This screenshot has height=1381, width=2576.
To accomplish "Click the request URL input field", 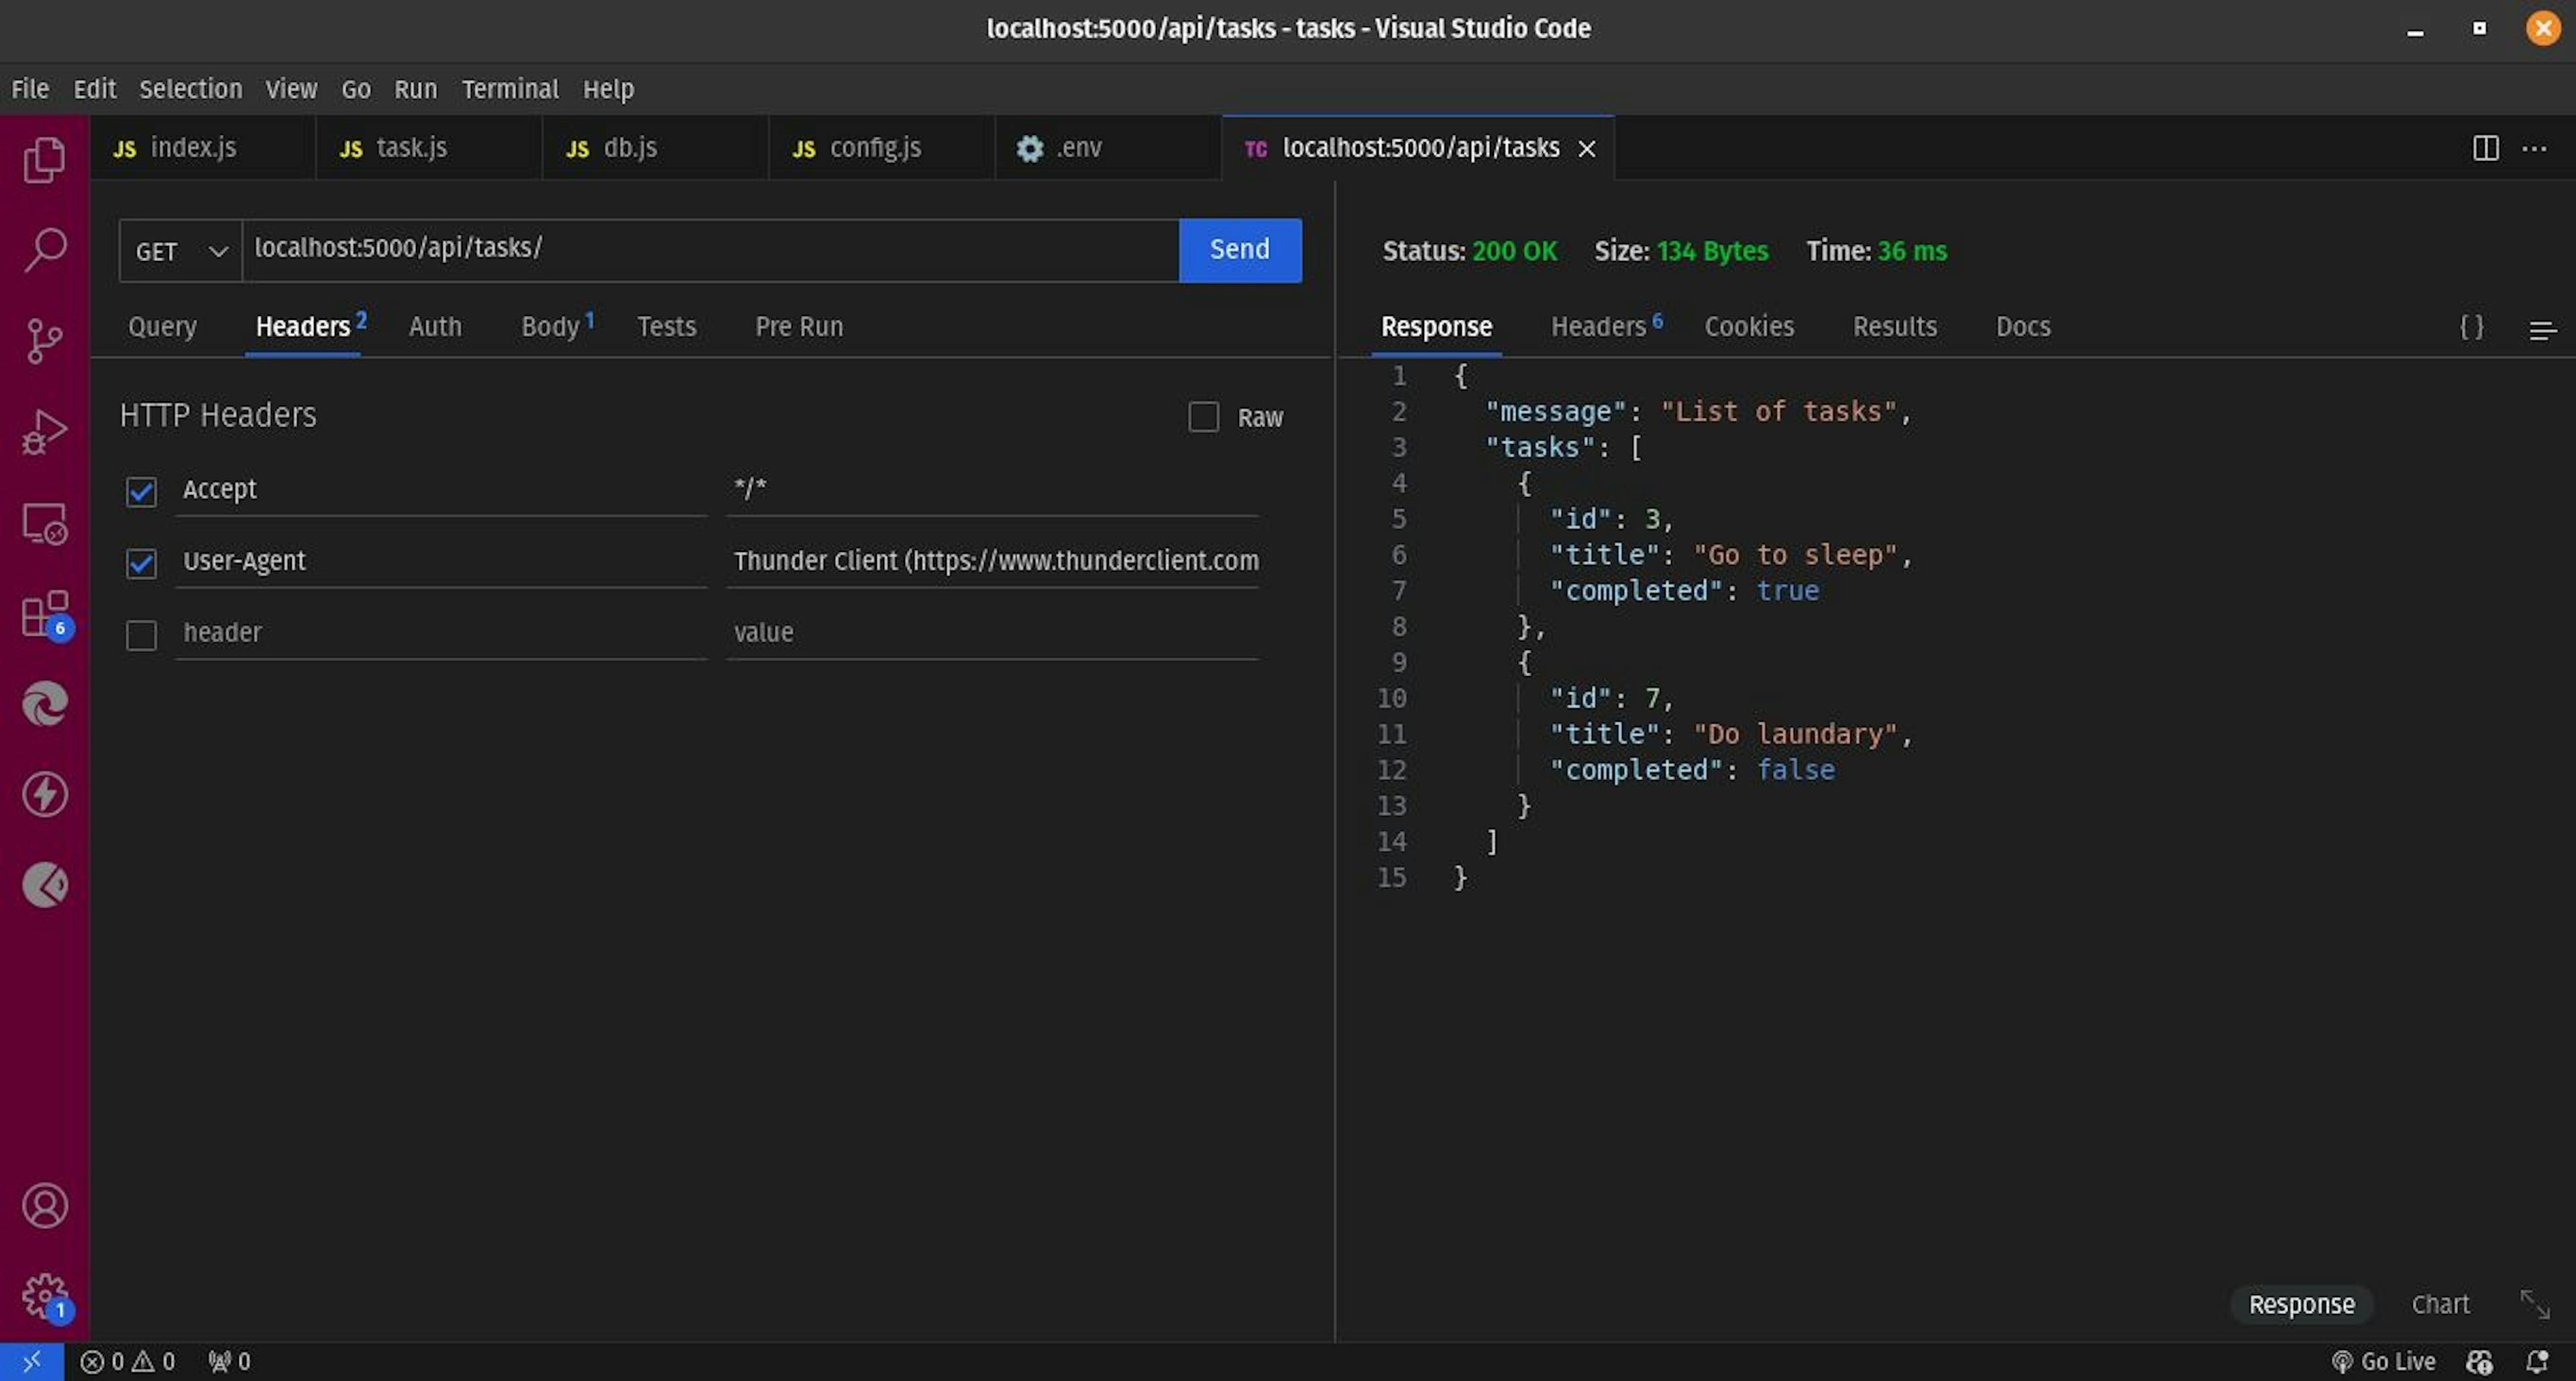I will click(710, 249).
